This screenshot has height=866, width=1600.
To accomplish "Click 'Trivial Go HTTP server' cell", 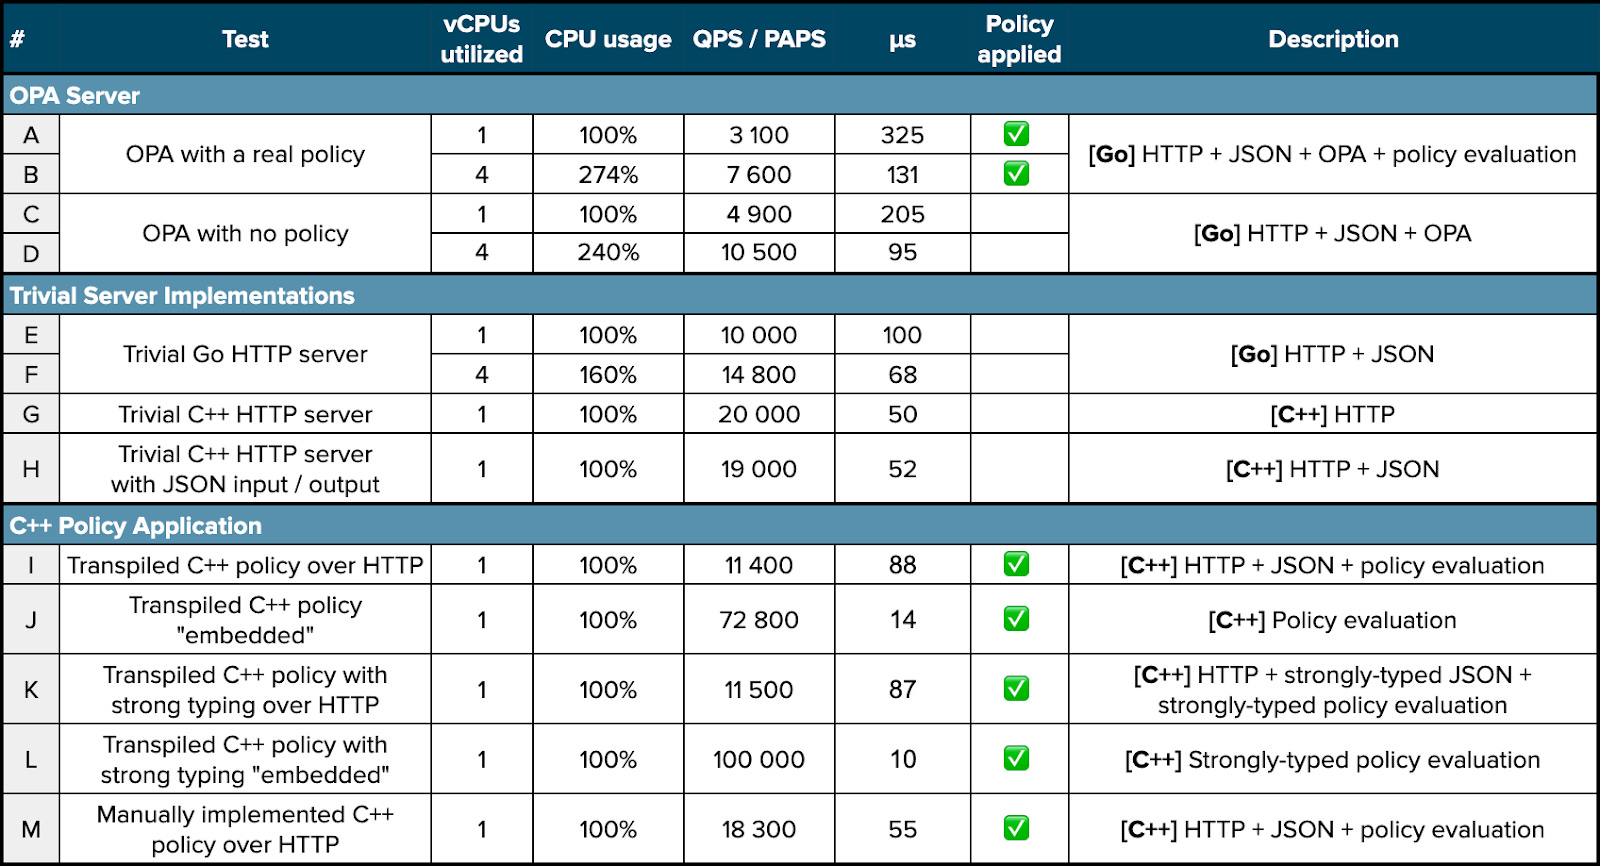I will click(245, 354).
